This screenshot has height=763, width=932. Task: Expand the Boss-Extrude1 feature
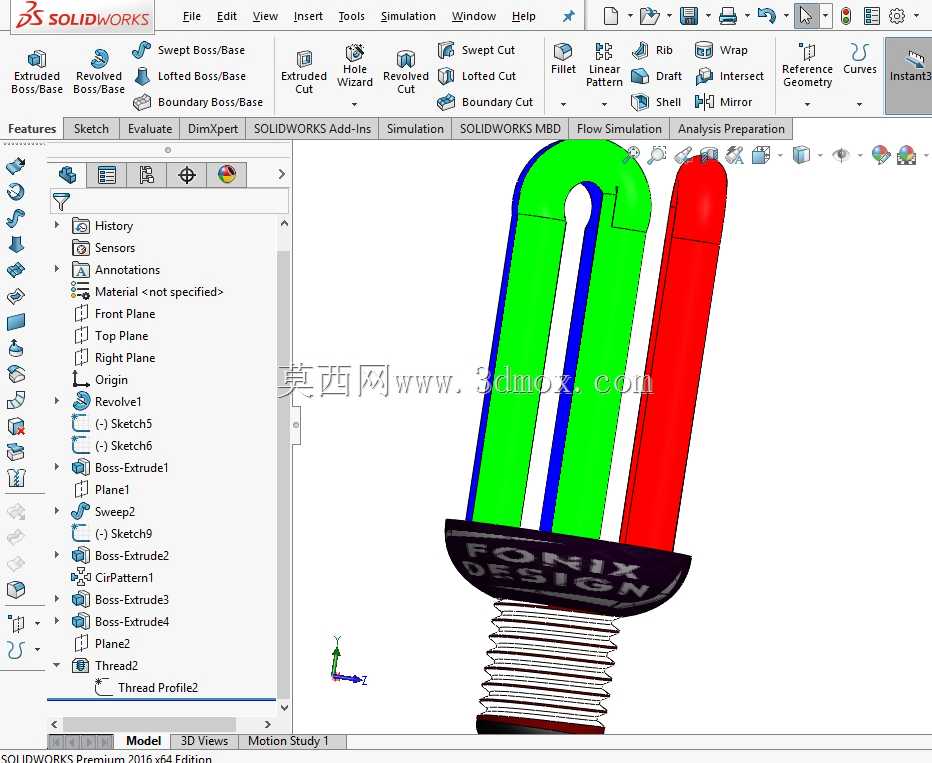pos(56,467)
